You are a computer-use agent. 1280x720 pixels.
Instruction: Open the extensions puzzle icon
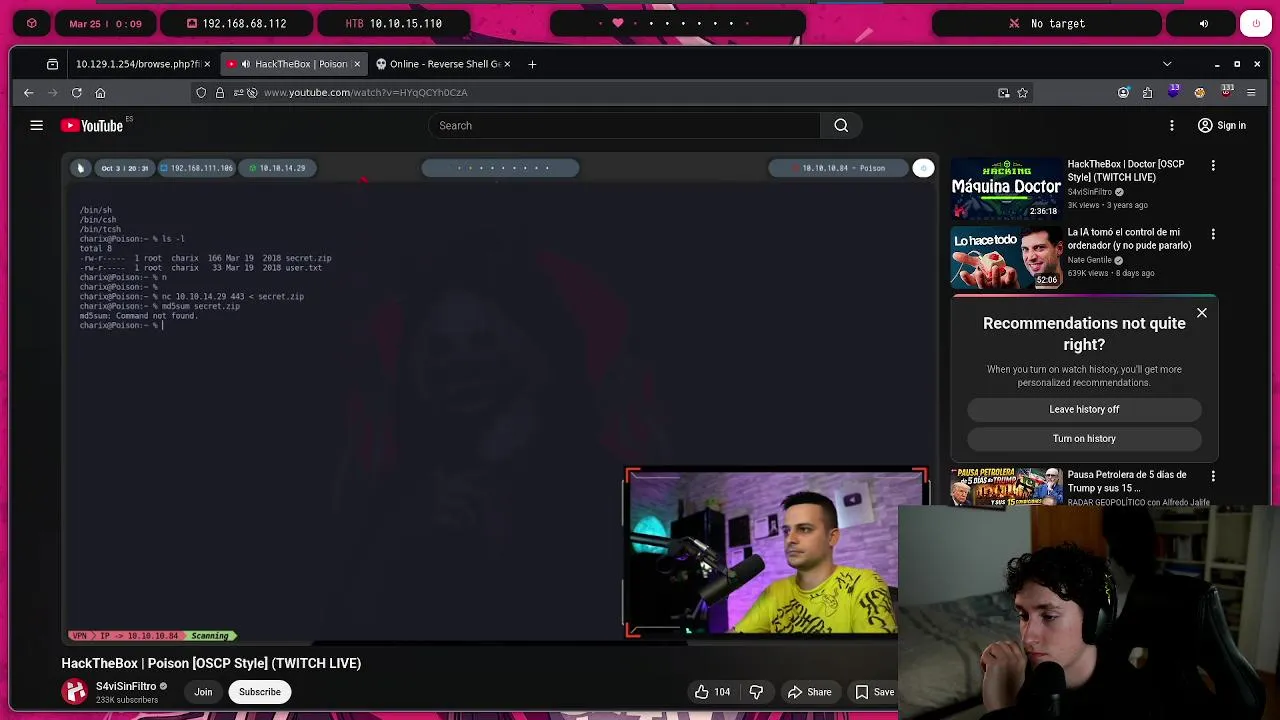pos(1147,92)
